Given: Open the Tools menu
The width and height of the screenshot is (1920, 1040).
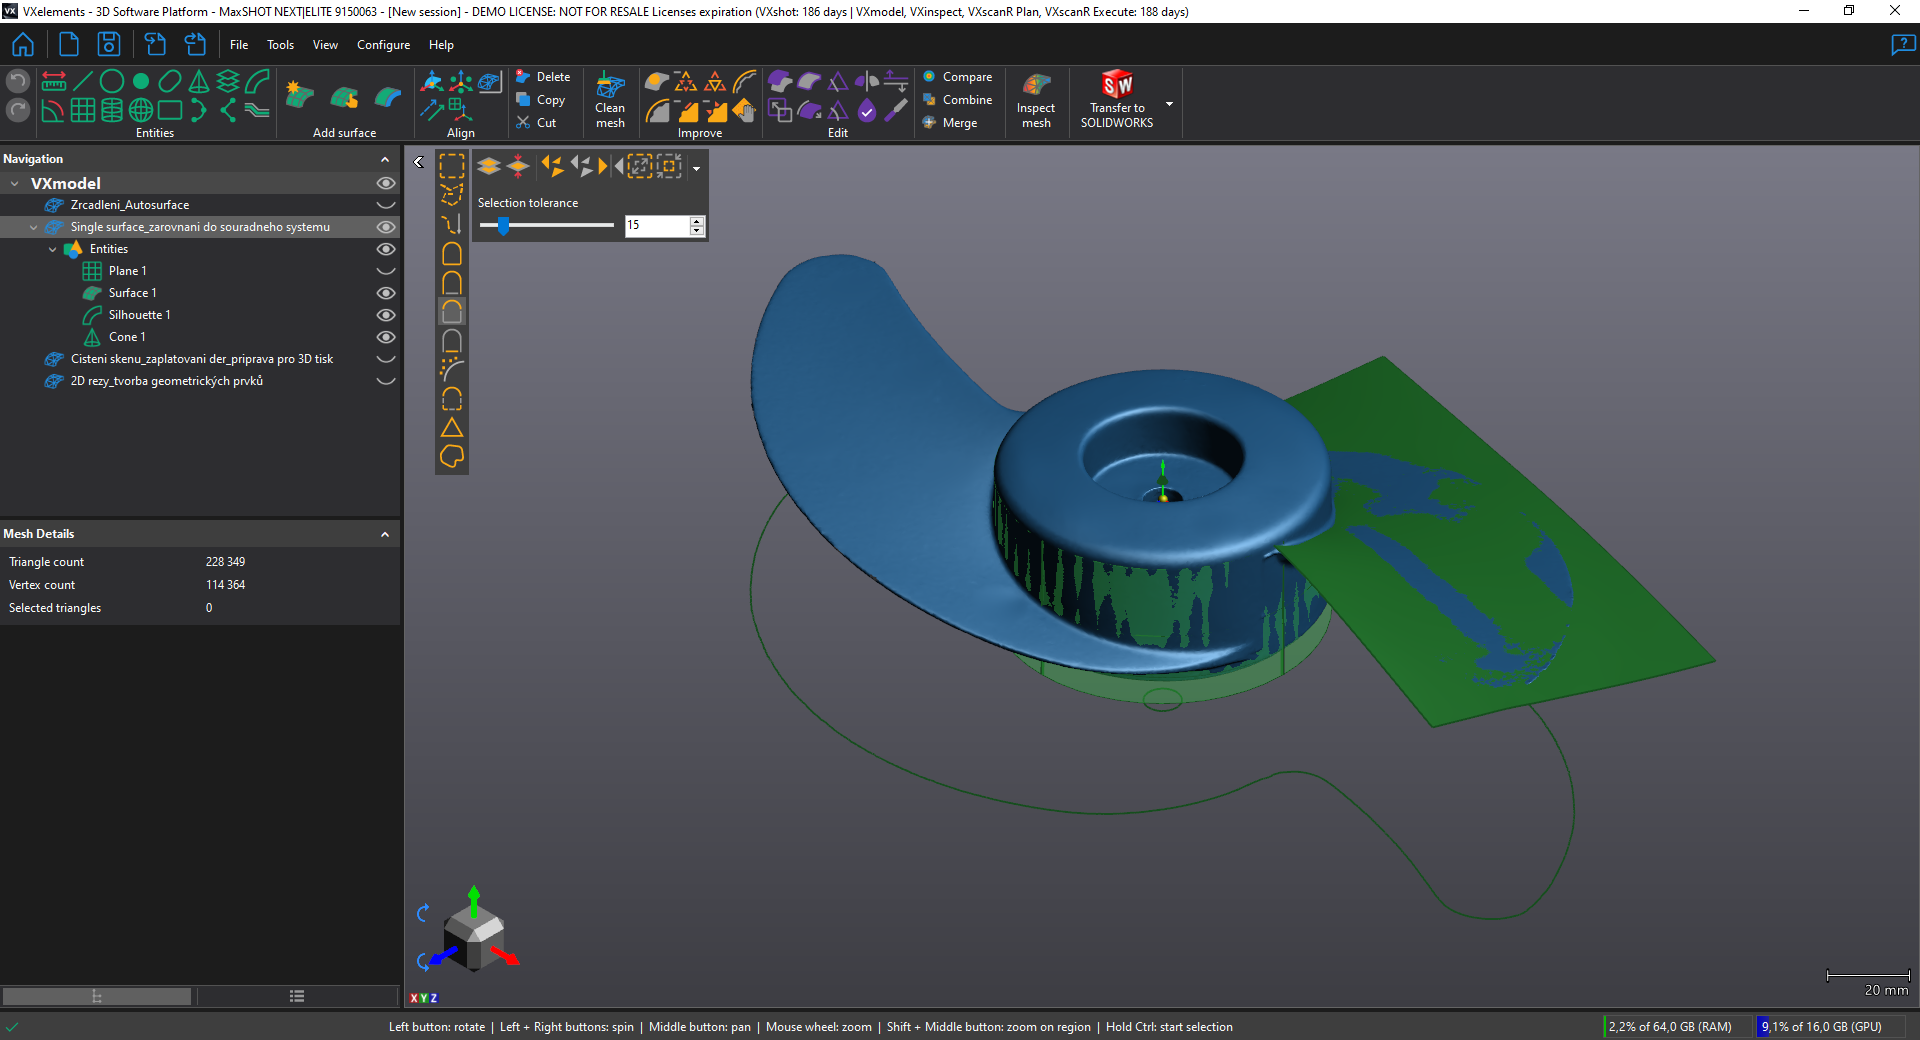Looking at the screenshot, I should [280, 45].
